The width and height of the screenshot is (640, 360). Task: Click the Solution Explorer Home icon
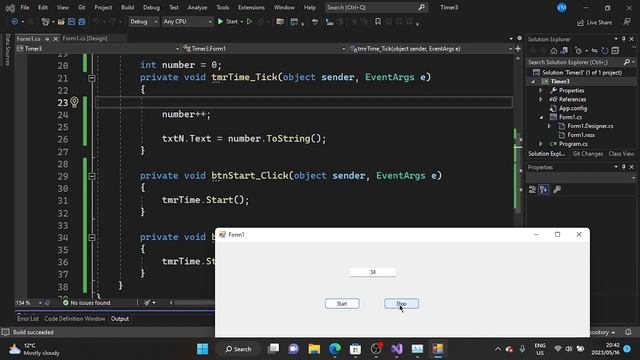[x=553, y=51]
